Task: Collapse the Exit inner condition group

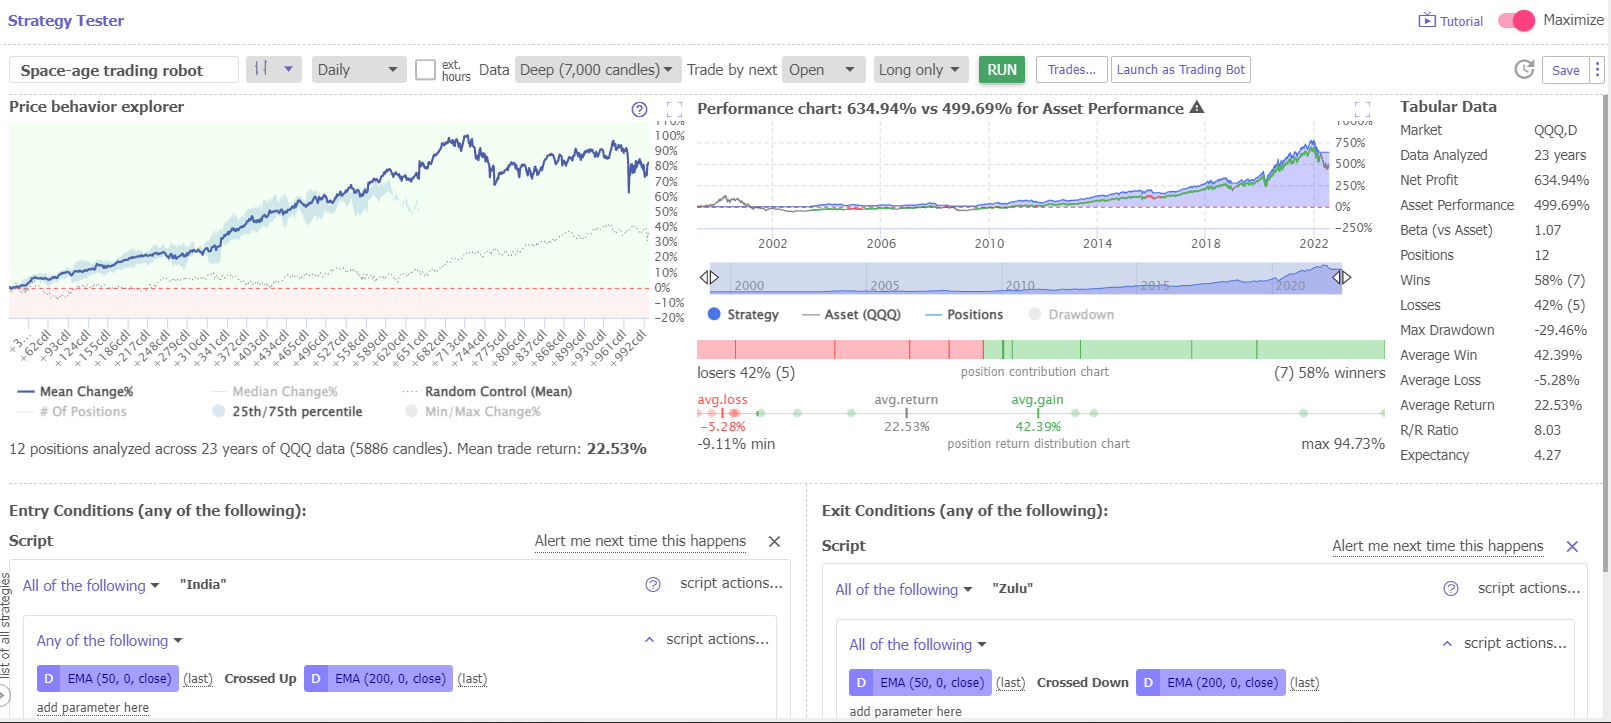Action: click(1447, 644)
